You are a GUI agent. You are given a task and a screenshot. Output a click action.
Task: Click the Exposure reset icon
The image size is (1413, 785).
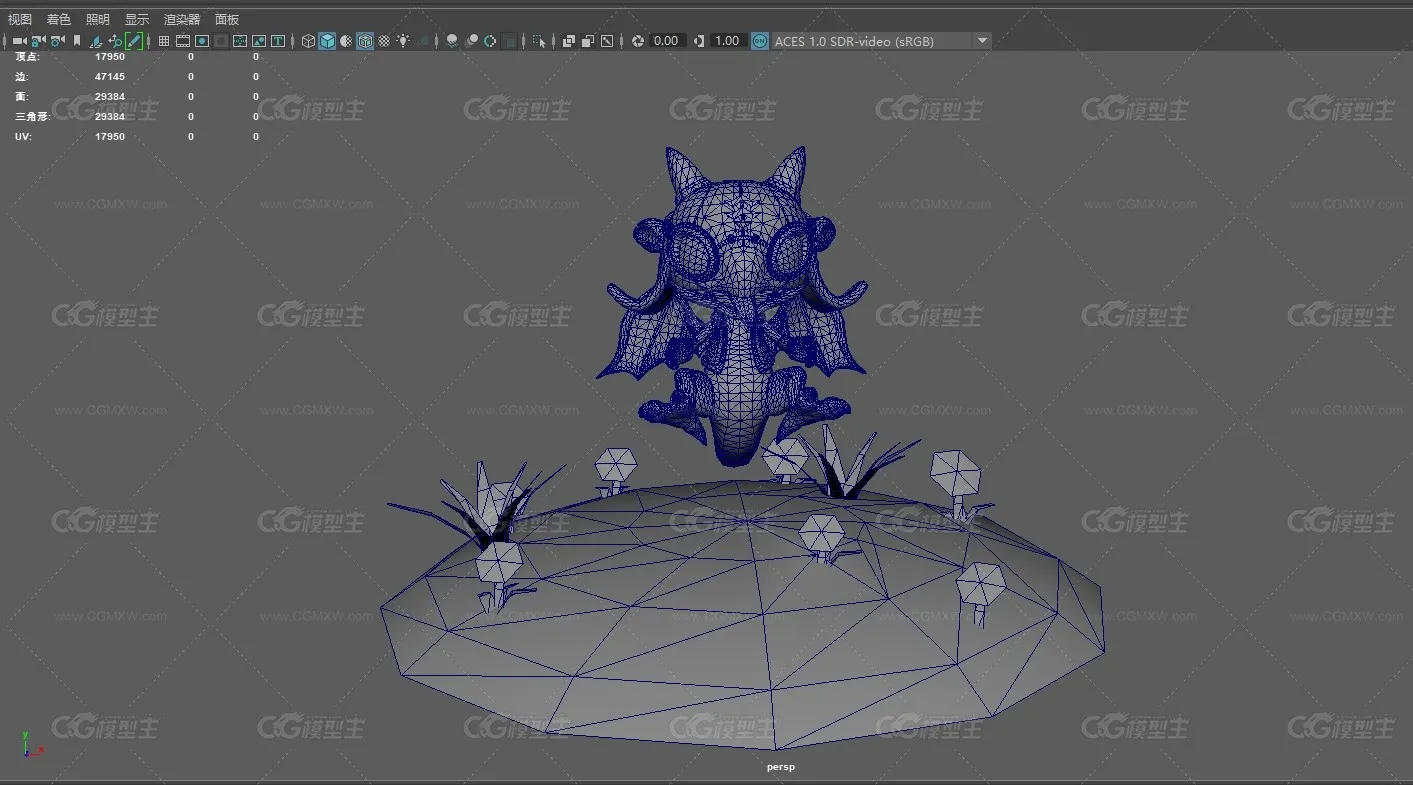(638, 41)
